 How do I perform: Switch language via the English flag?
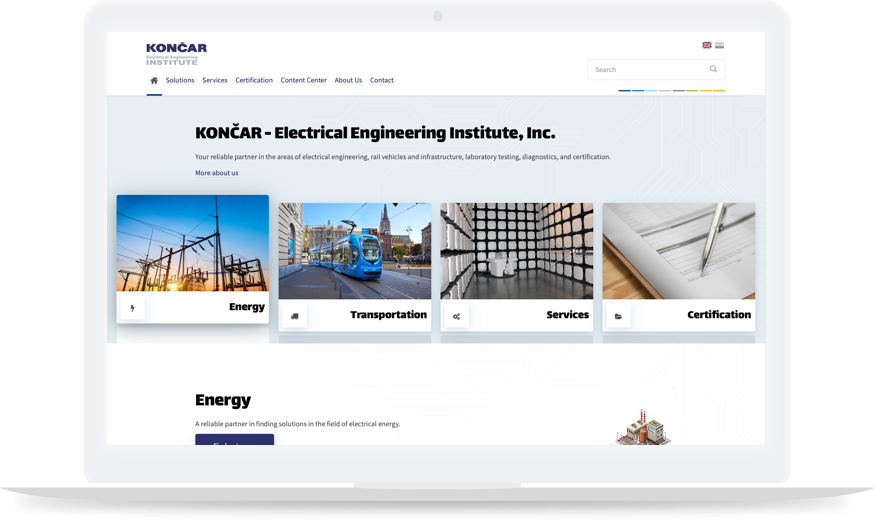click(707, 45)
